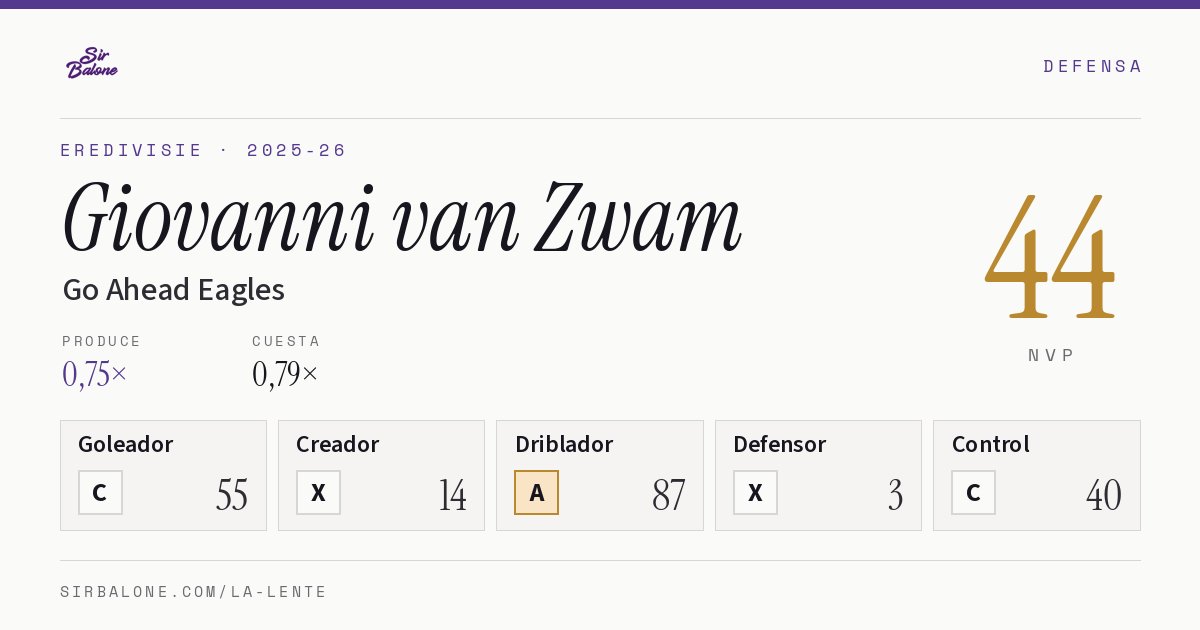The image size is (1200, 630).
Task: Click the PRODUCE label
Action: click(x=102, y=341)
